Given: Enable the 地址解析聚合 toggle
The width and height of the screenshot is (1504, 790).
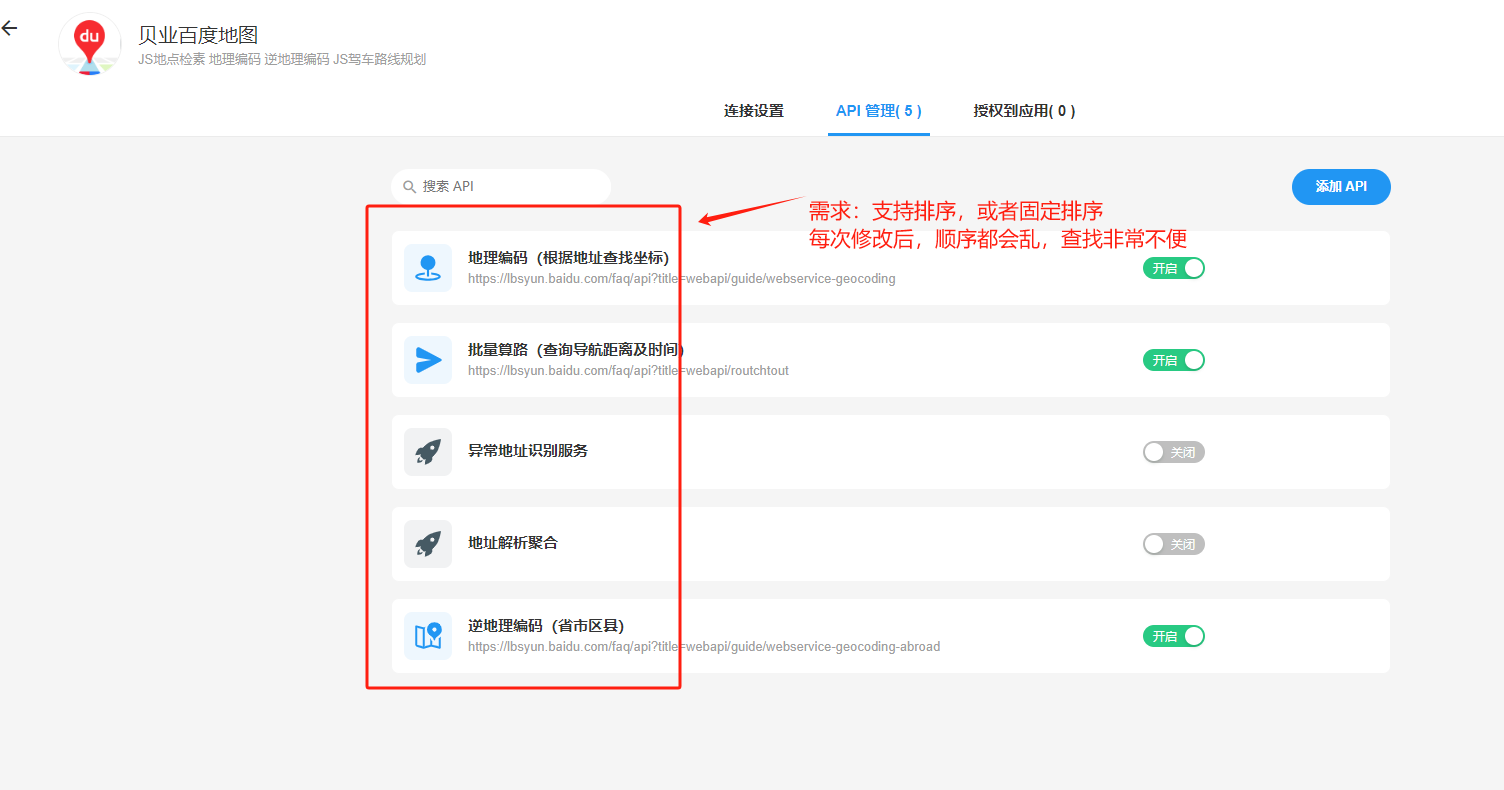Looking at the screenshot, I should (x=1174, y=544).
